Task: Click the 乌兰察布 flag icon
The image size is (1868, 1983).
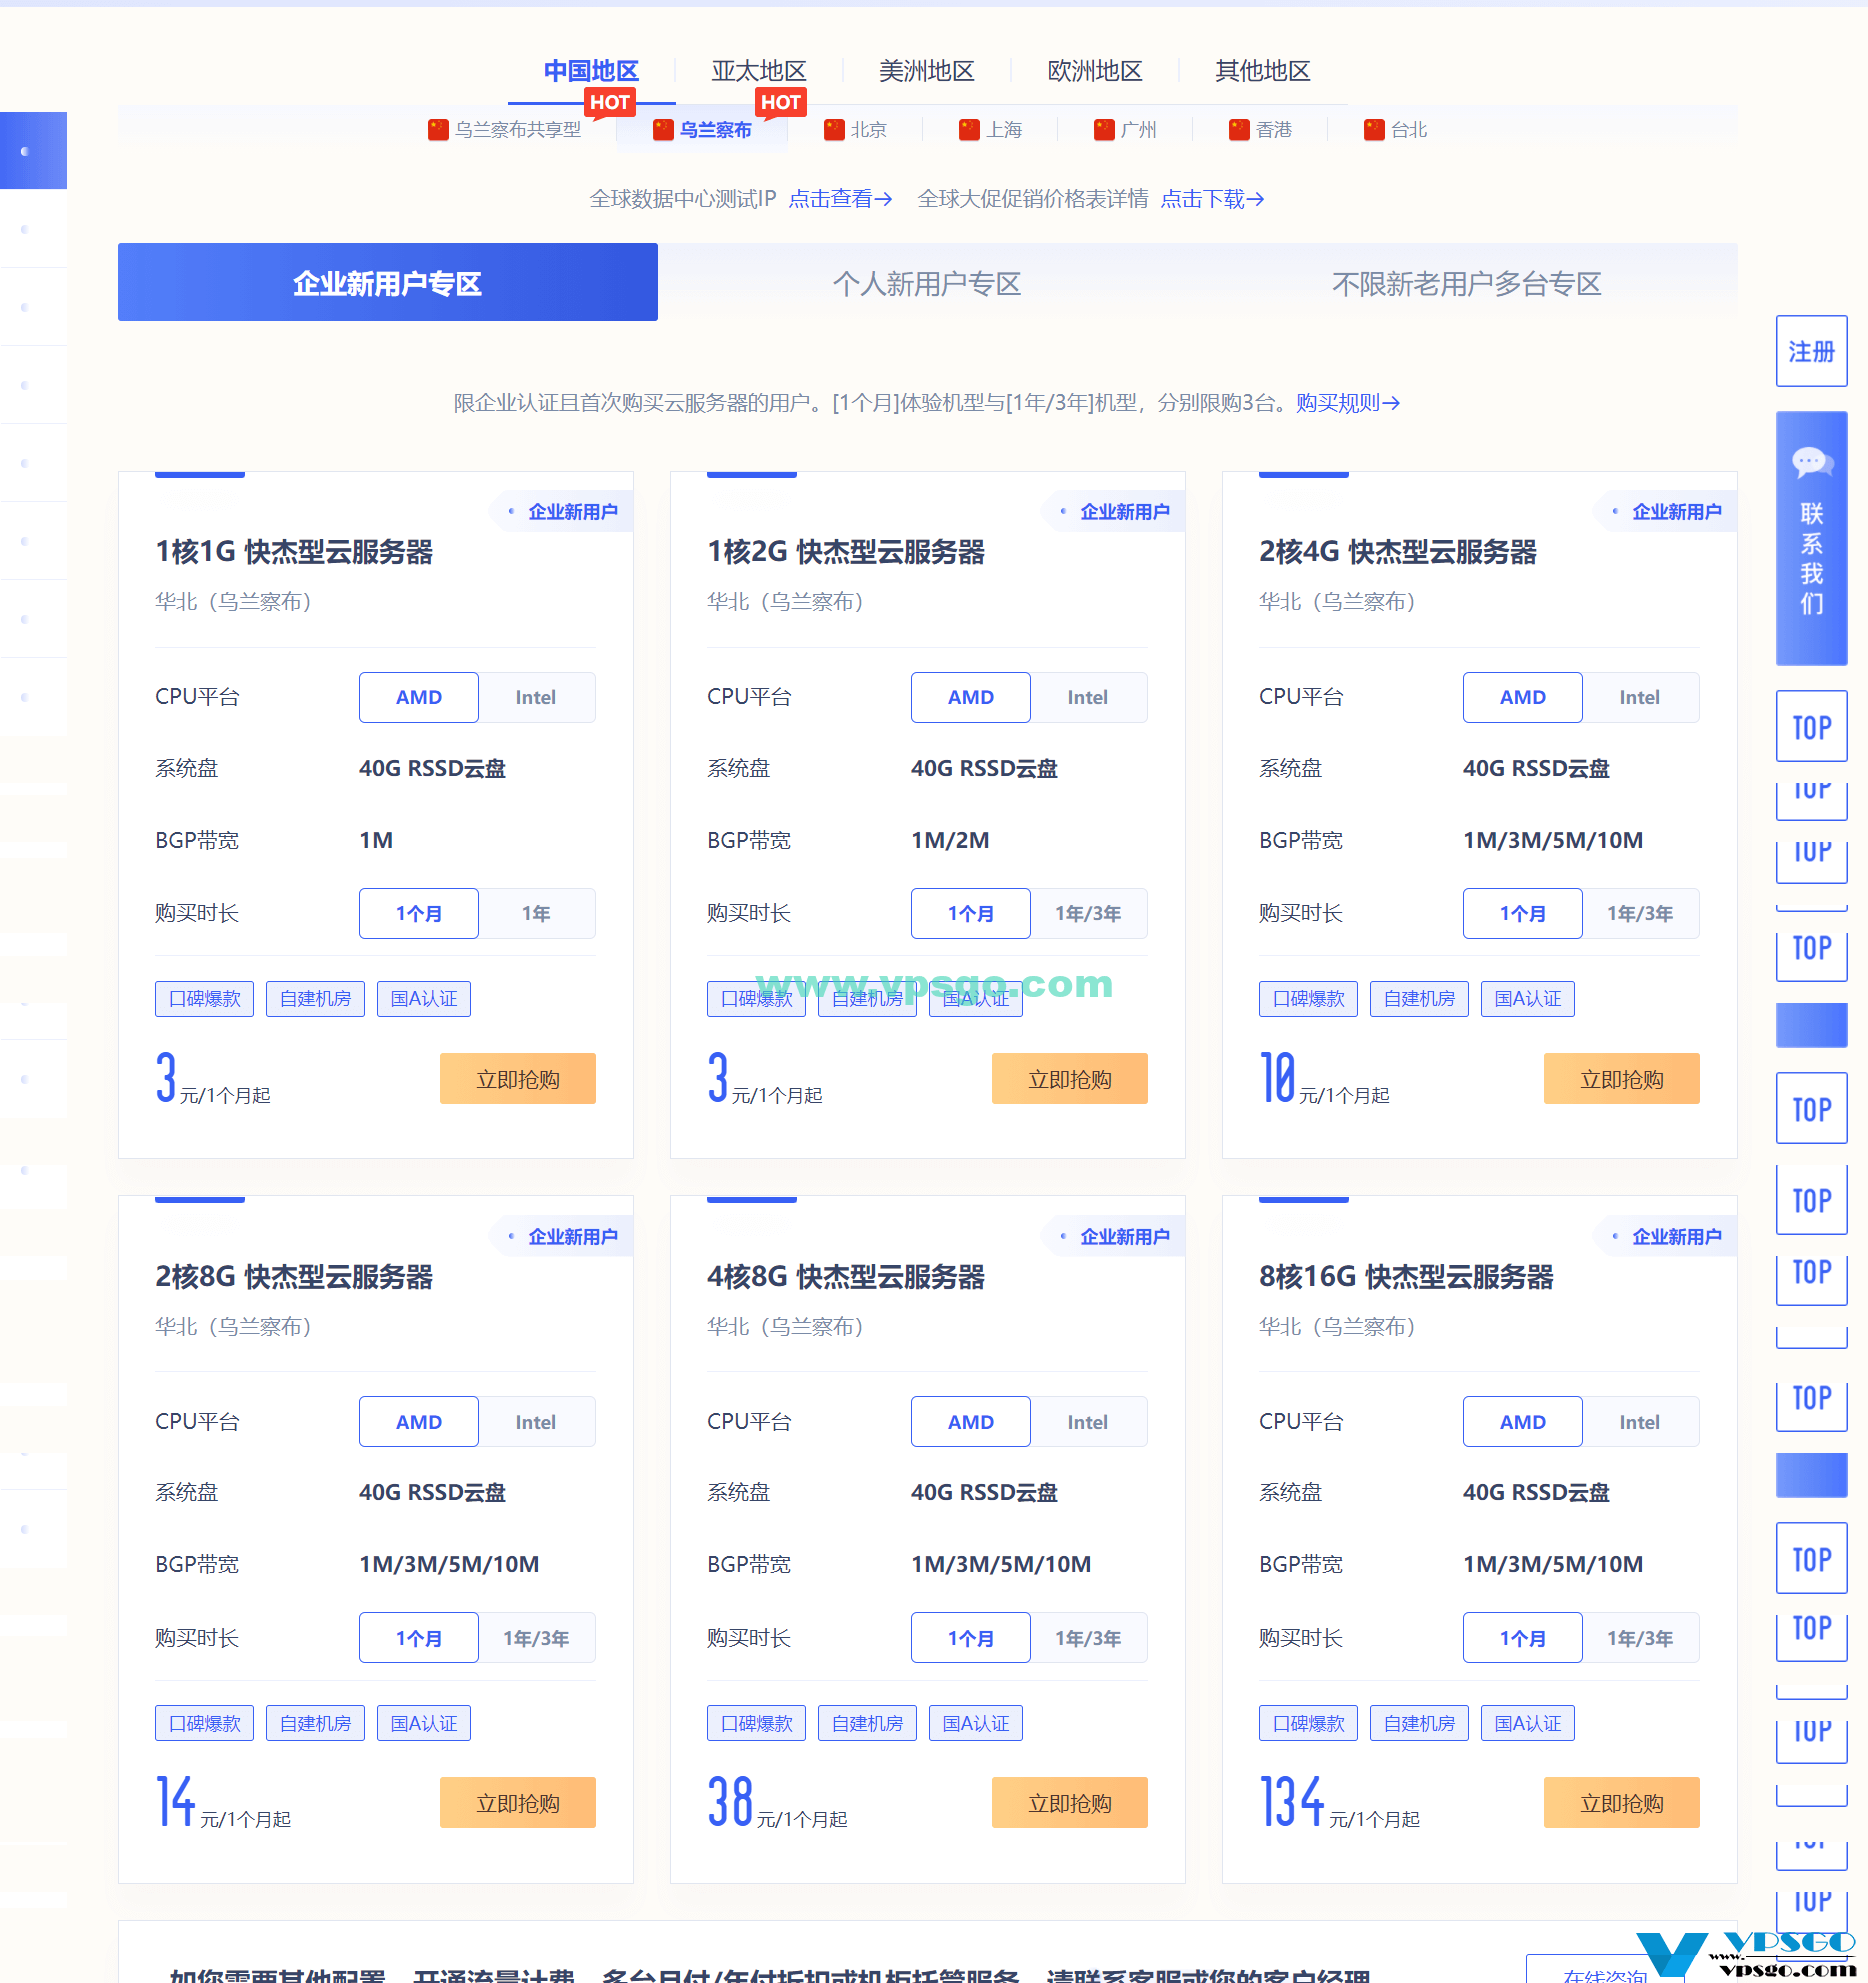Action: pyautogui.click(x=663, y=130)
